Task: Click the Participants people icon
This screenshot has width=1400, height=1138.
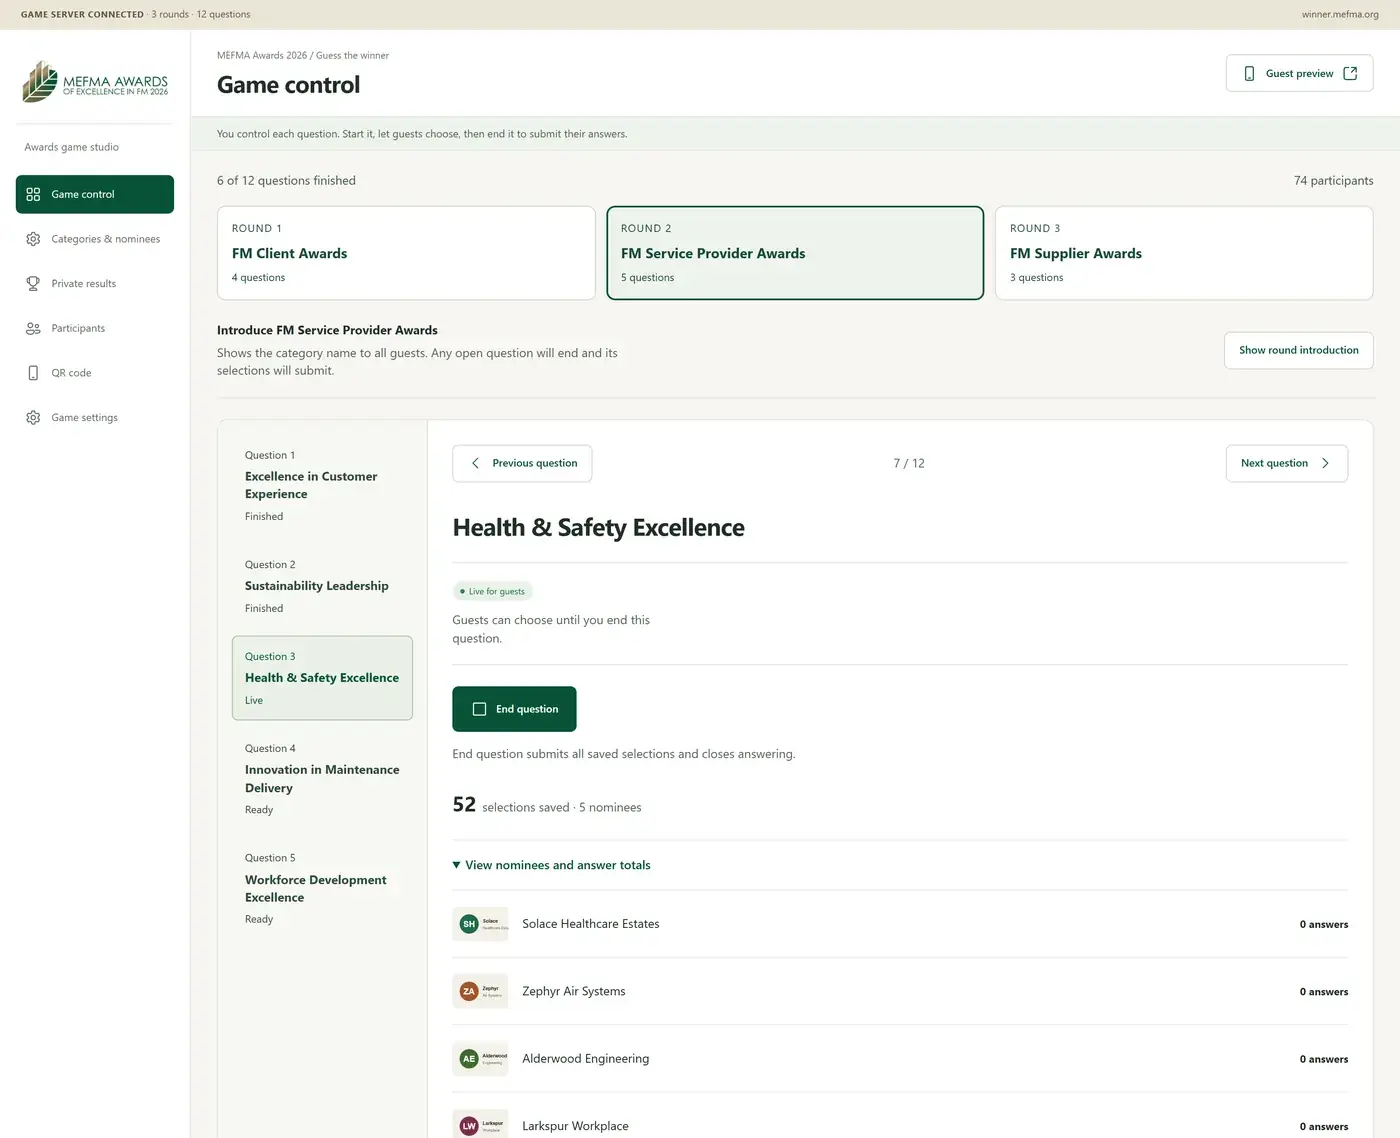Action: [33, 328]
